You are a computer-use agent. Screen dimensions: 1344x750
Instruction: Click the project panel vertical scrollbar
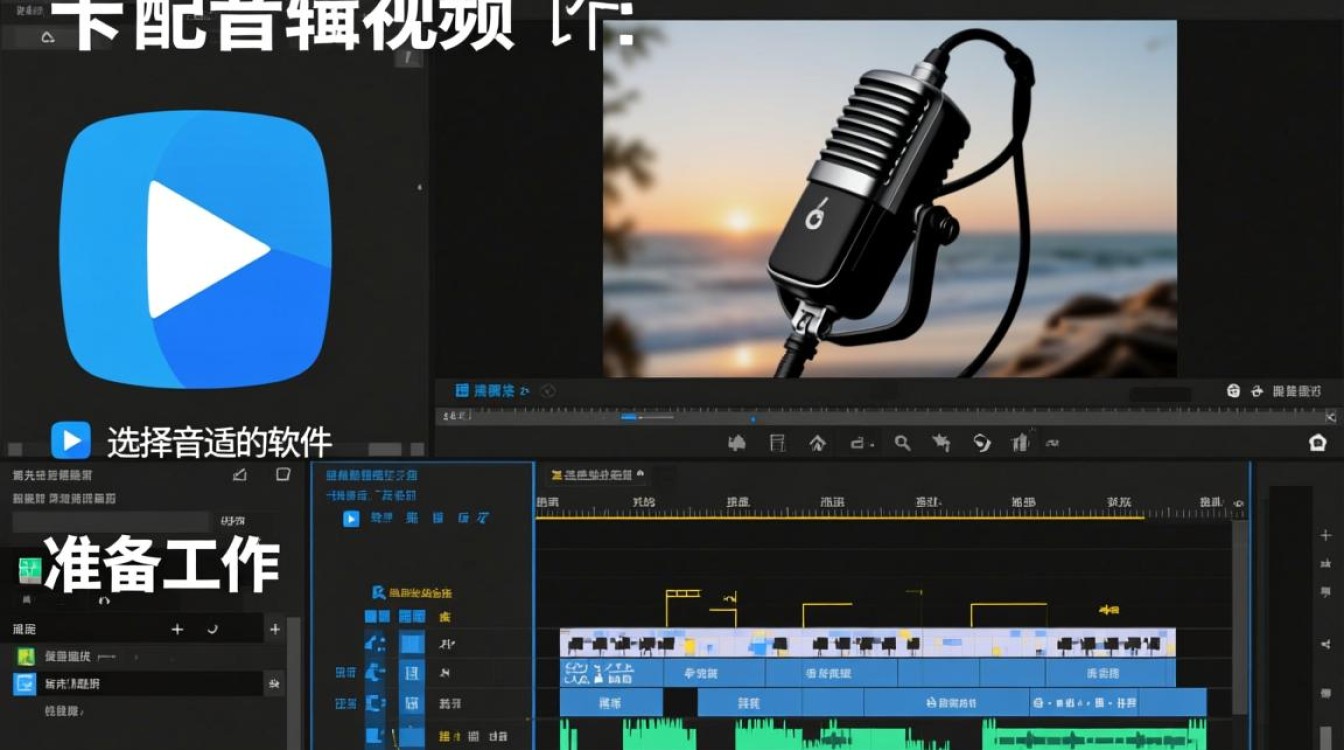tap(293, 683)
